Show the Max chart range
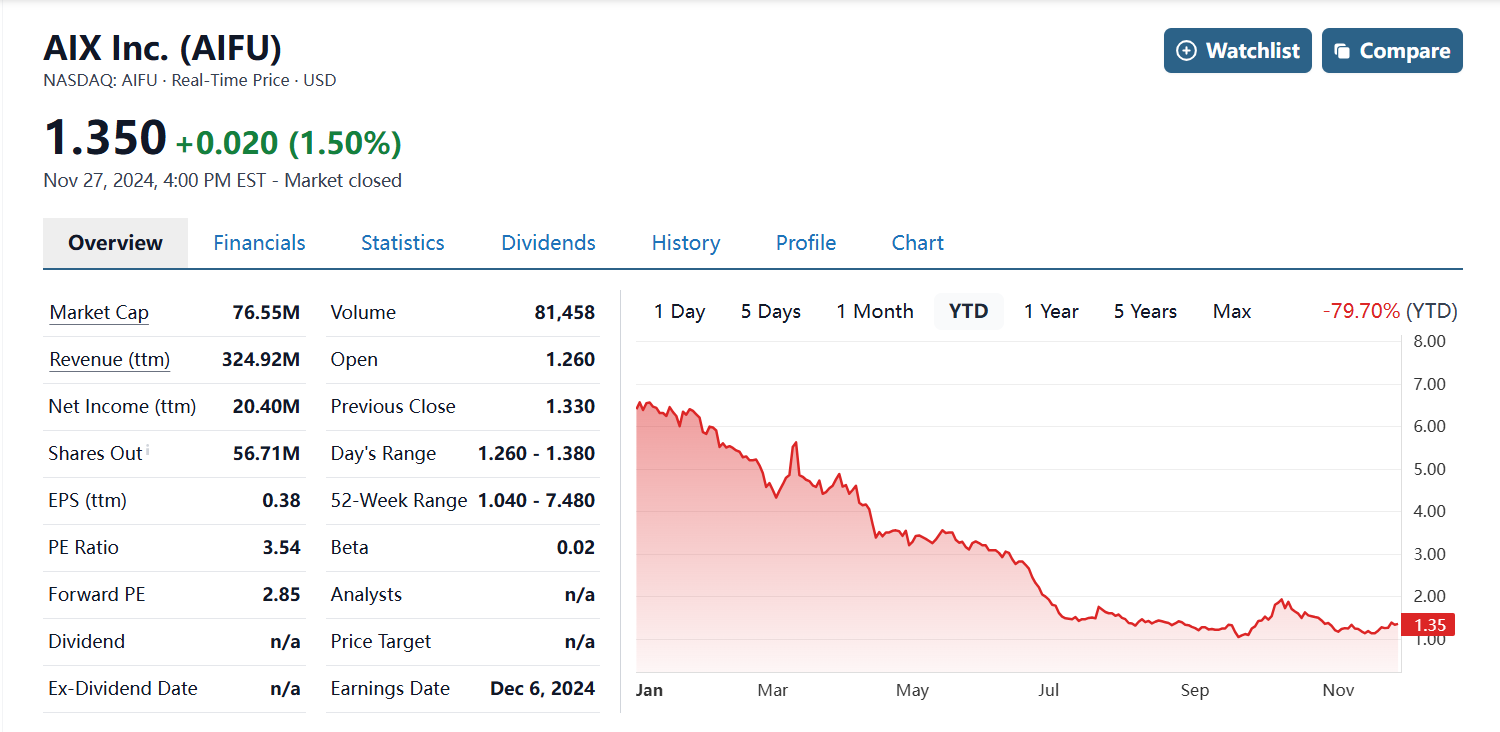1500x732 pixels. pyautogui.click(x=1232, y=311)
